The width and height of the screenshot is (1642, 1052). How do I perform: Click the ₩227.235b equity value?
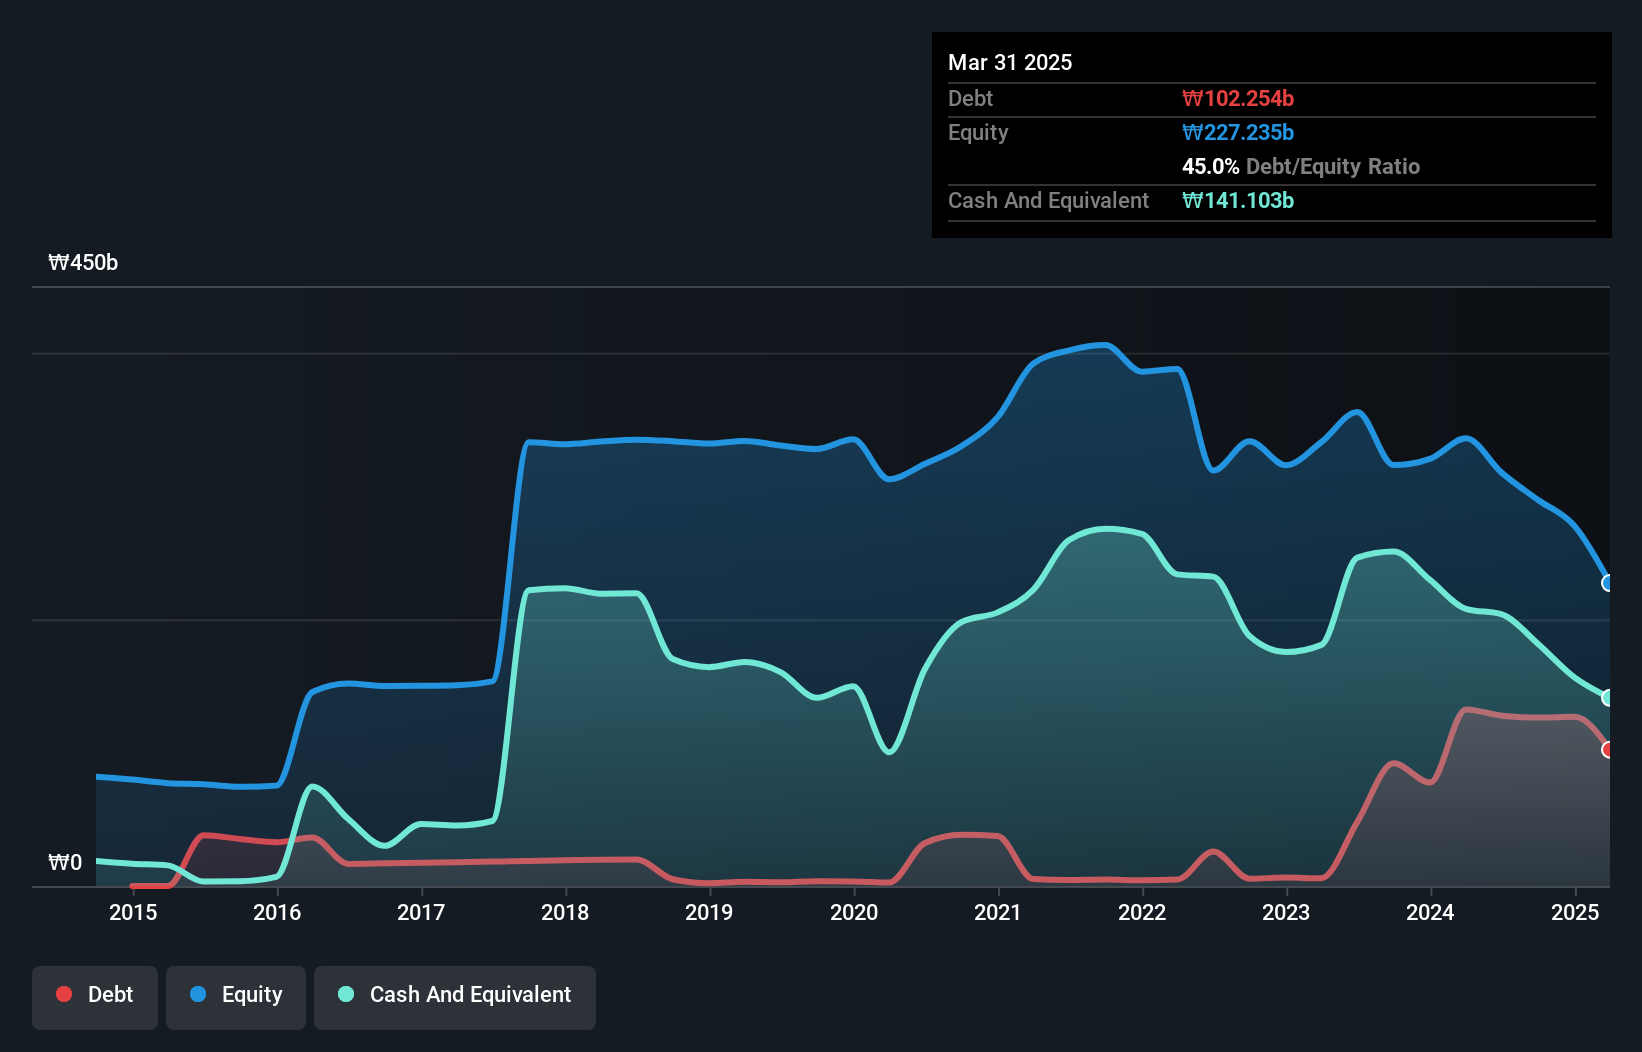(1238, 132)
